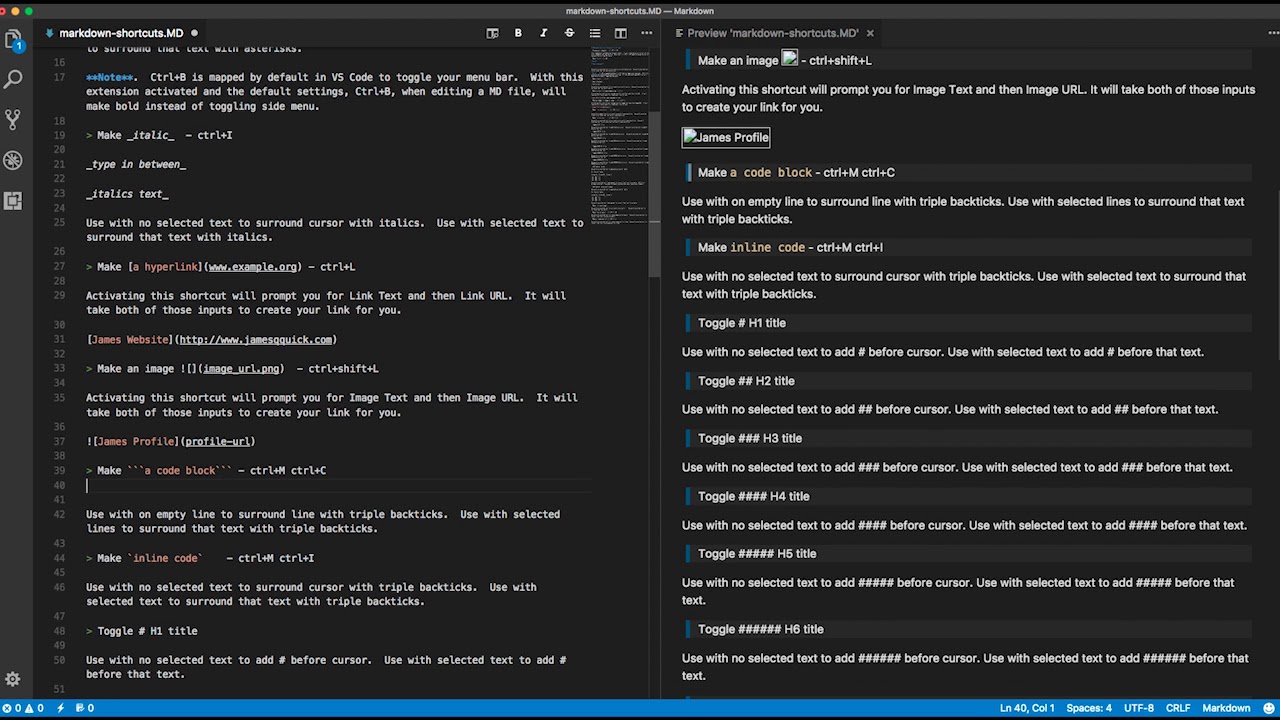Click line number 31 in editor gutter
The image size is (1280, 720).
pyautogui.click(x=60, y=340)
